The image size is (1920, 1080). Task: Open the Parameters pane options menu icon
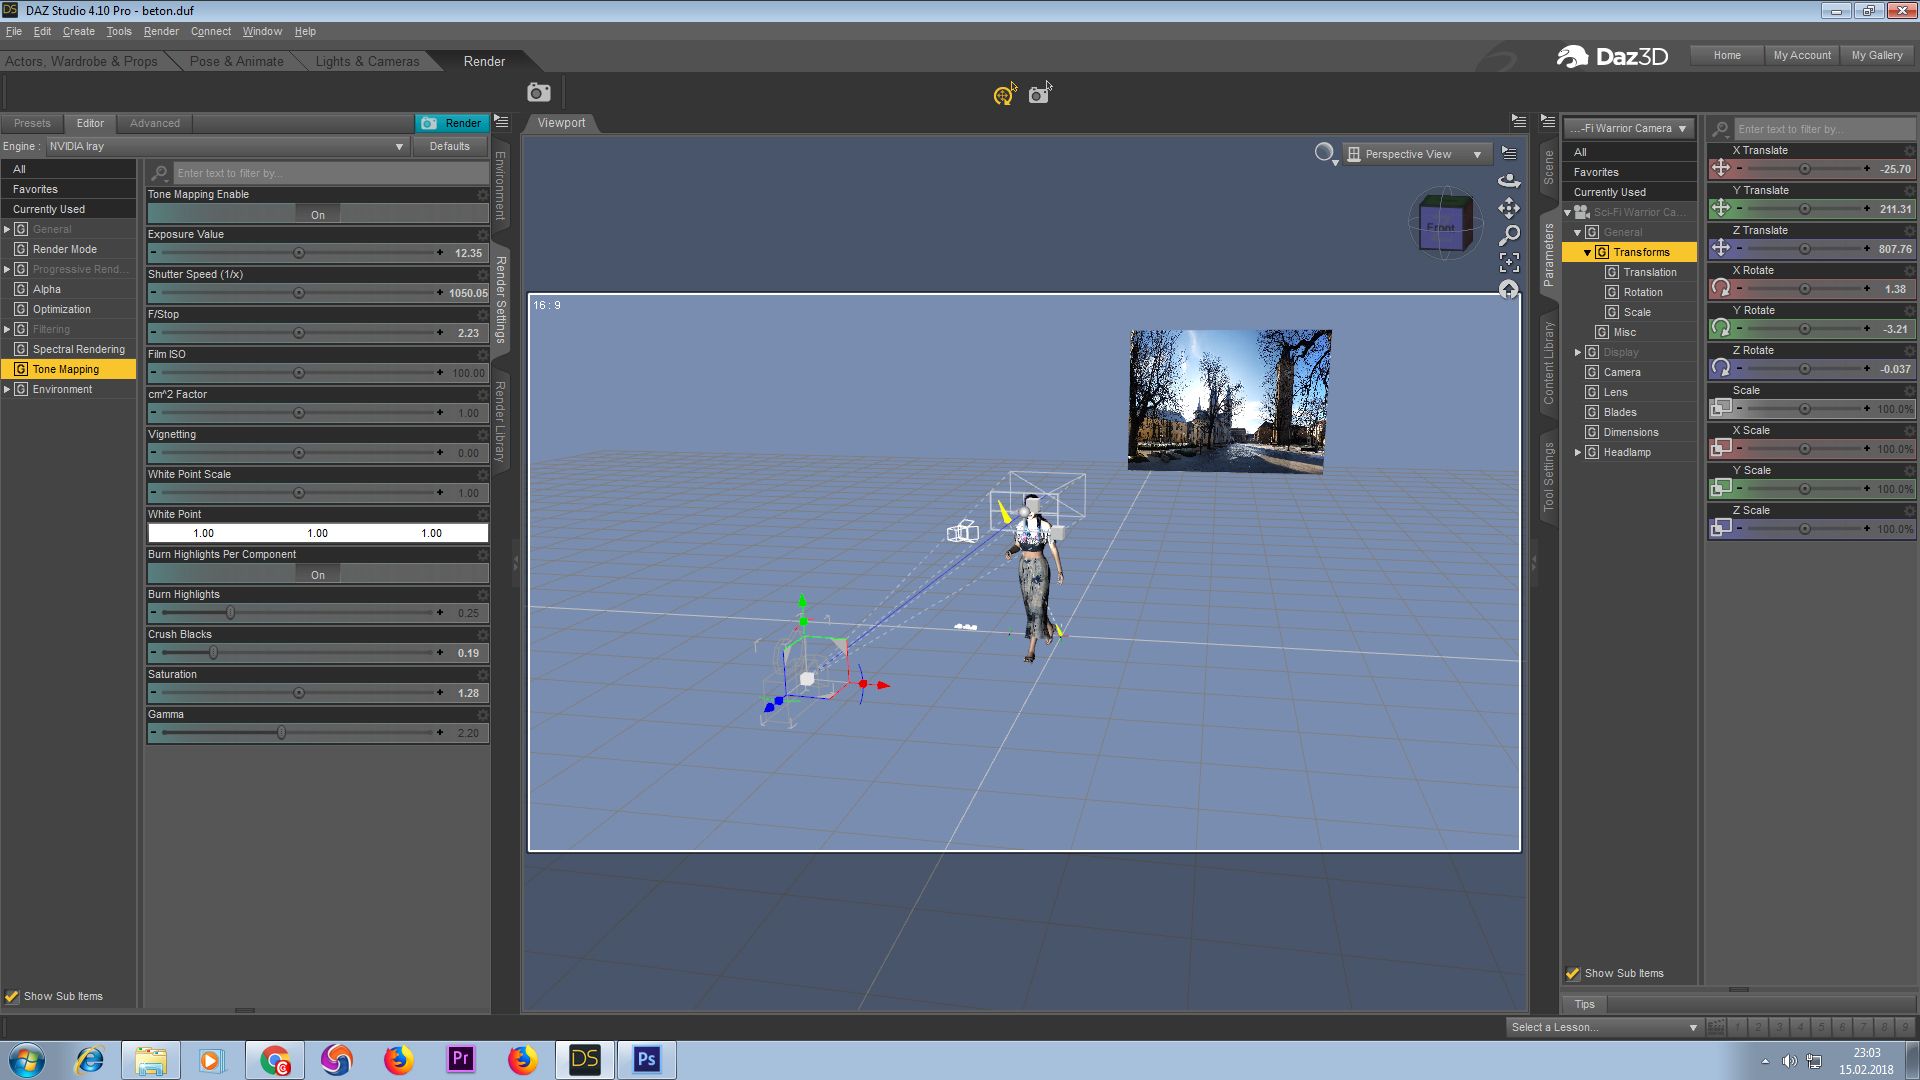point(1548,122)
